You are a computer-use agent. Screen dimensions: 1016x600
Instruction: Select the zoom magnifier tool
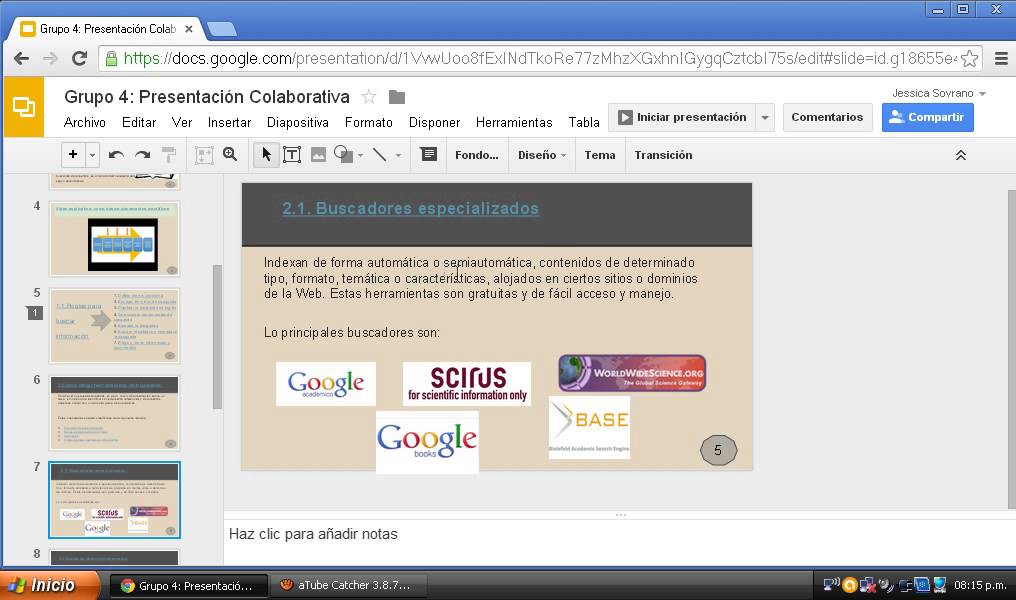230,154
